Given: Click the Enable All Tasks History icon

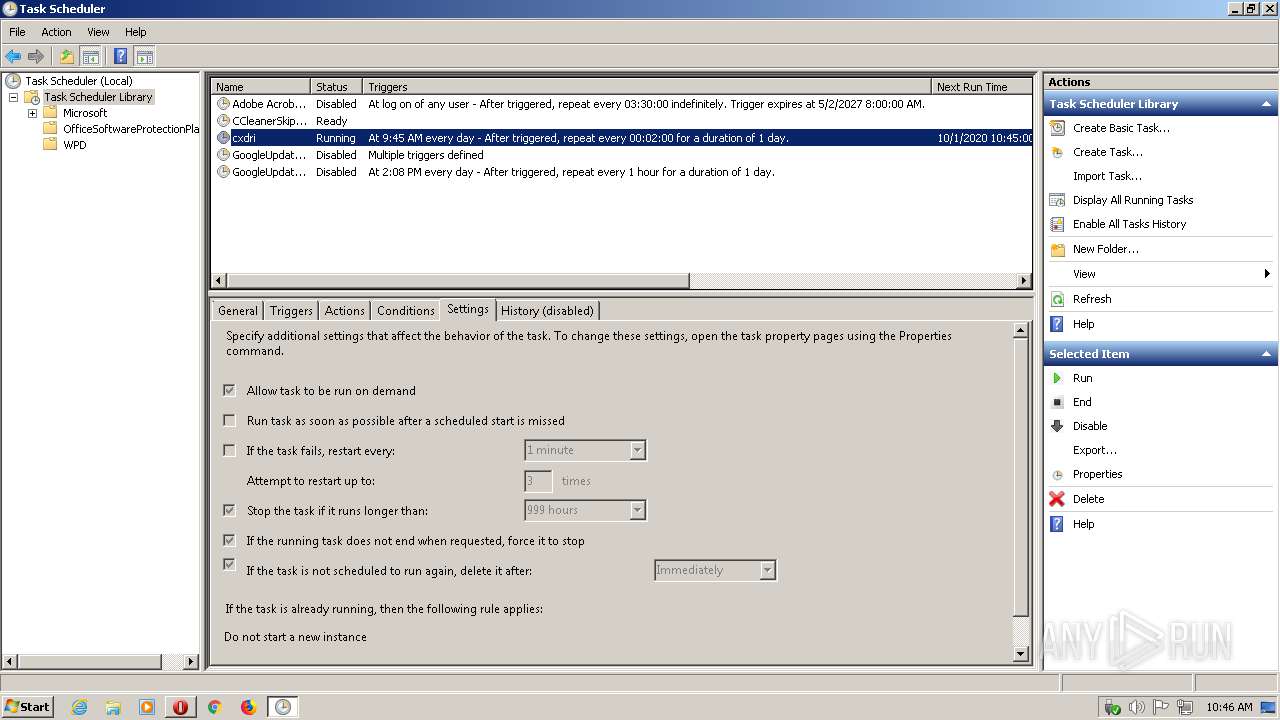Looking at the screenshot, I should point(1057,224).
